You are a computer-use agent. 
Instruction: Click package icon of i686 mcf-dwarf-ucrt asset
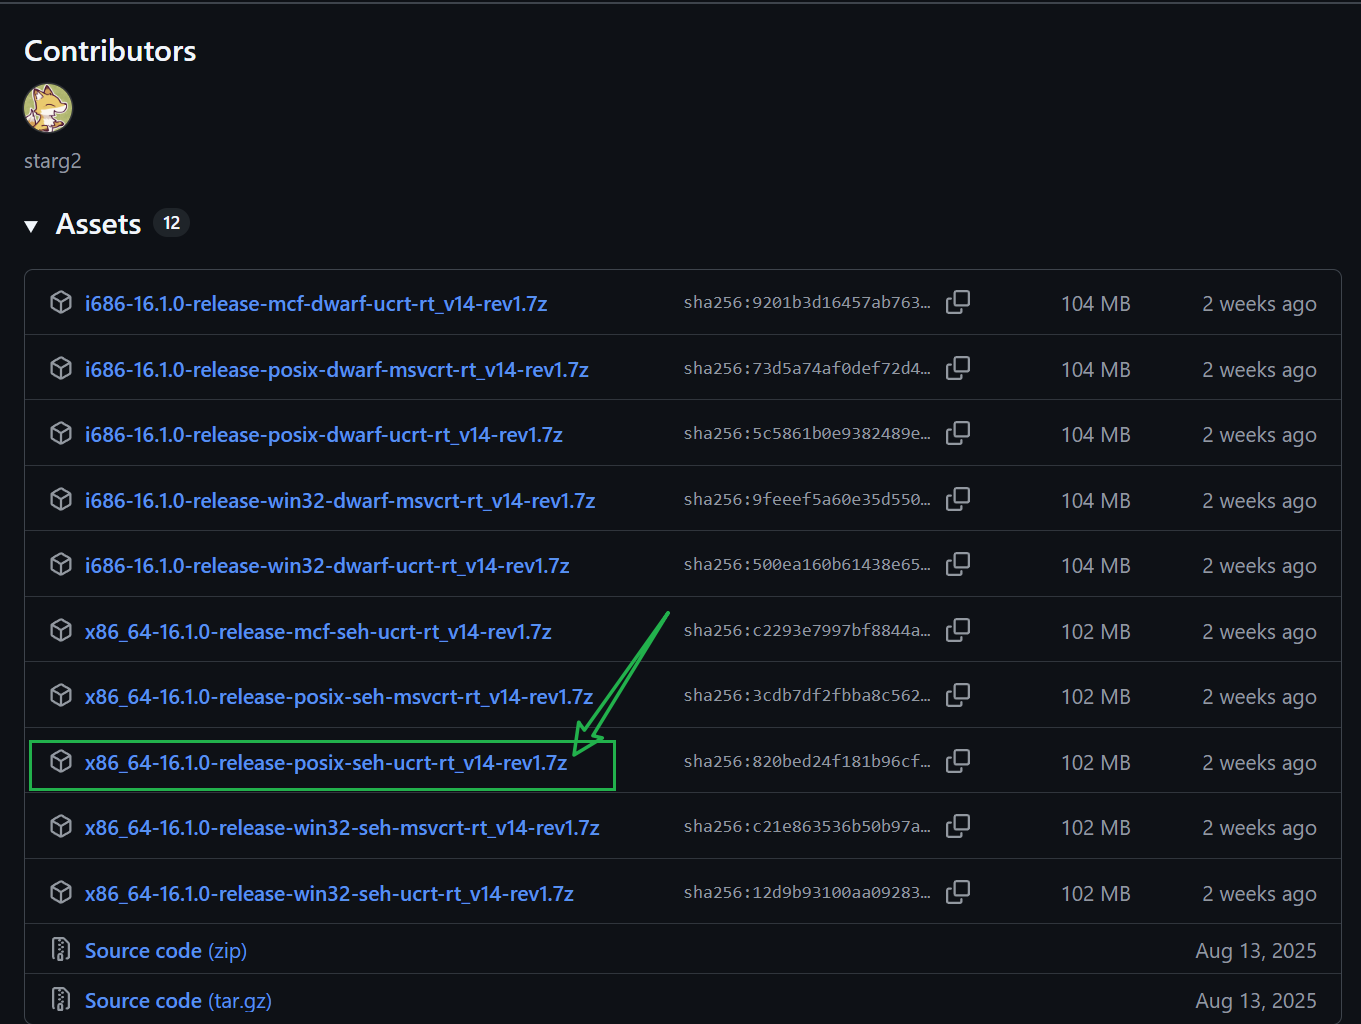click(x=61, y=302)
